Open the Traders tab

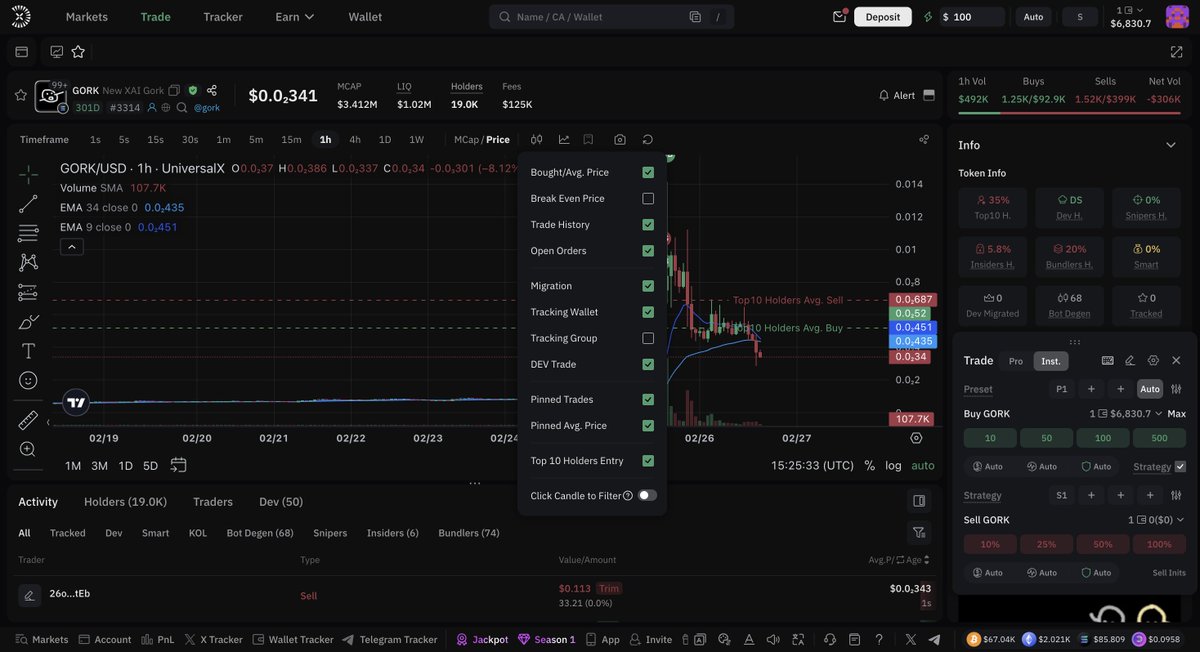click(213, 501)
